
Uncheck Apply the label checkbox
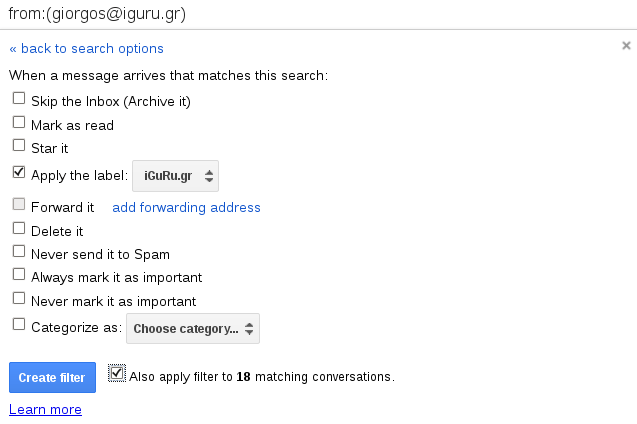[19, 172]
